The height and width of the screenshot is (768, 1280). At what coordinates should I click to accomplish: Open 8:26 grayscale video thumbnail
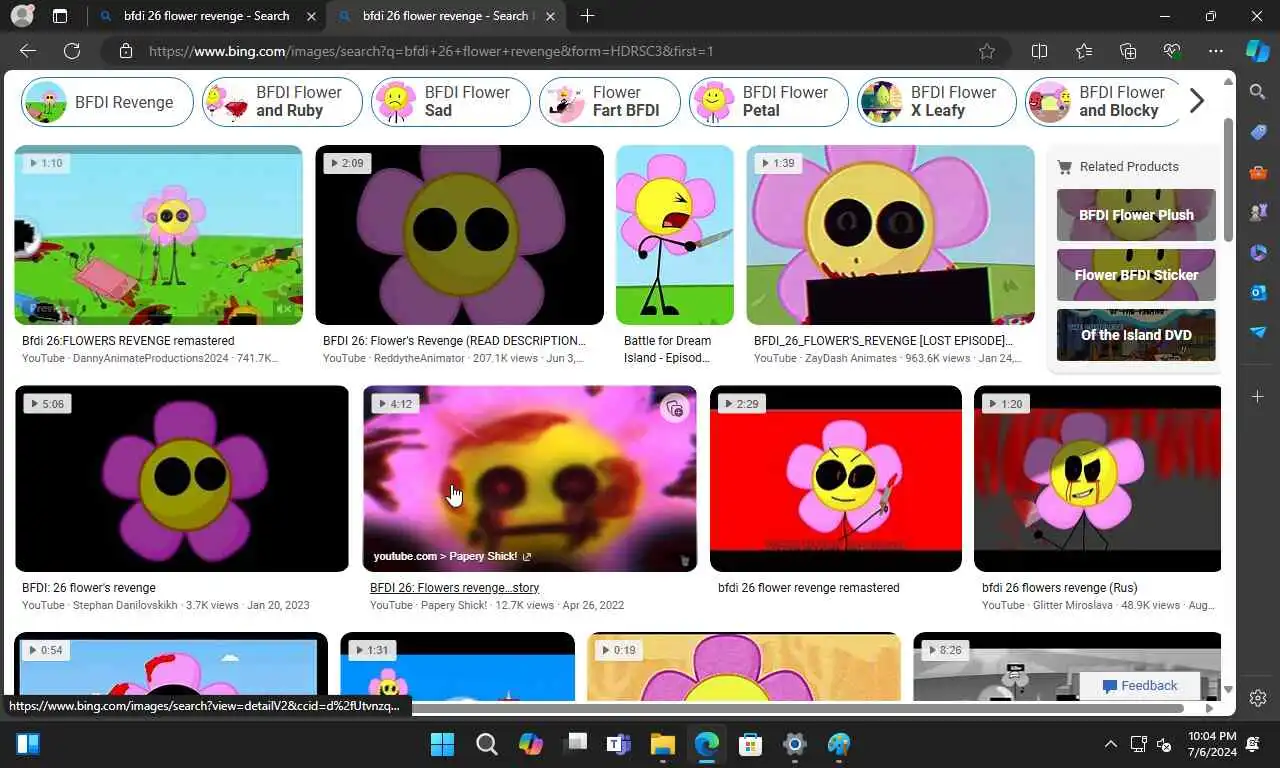point(1067,665)
